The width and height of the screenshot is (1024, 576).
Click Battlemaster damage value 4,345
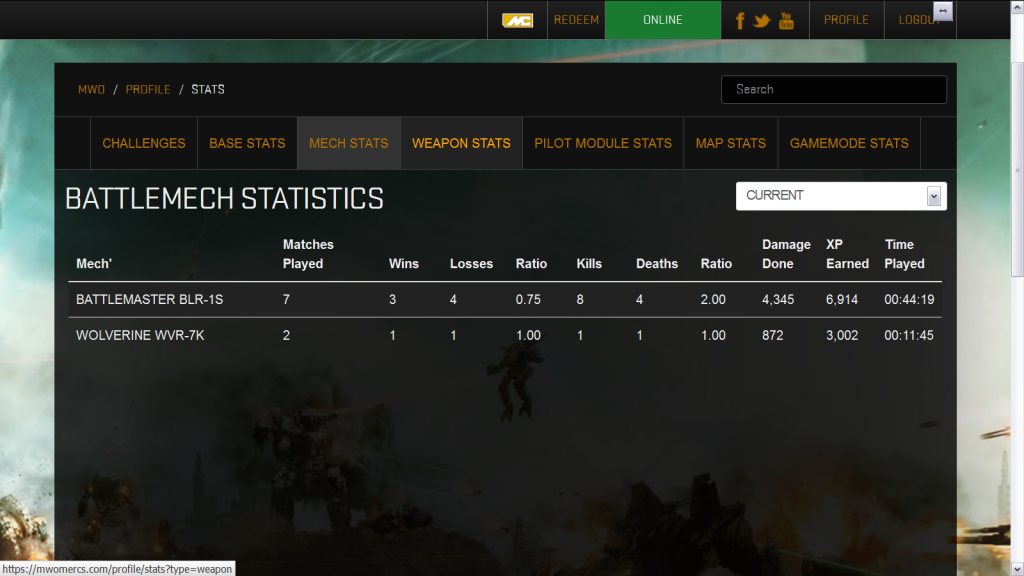778,300
